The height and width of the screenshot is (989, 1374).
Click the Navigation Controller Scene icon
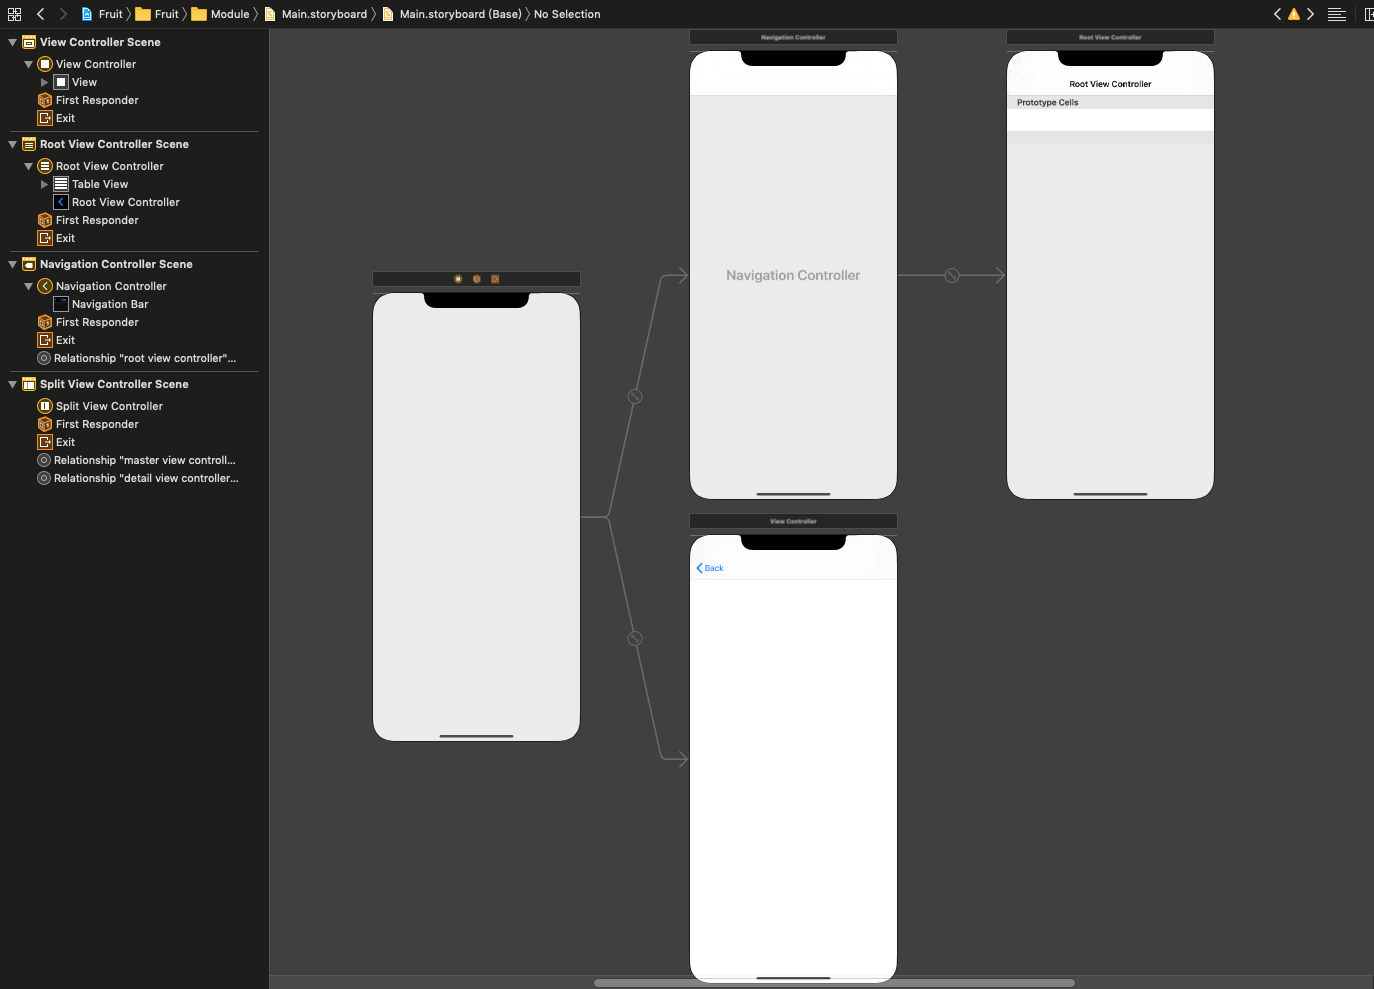pyautogui.click(x=29, y=264)
